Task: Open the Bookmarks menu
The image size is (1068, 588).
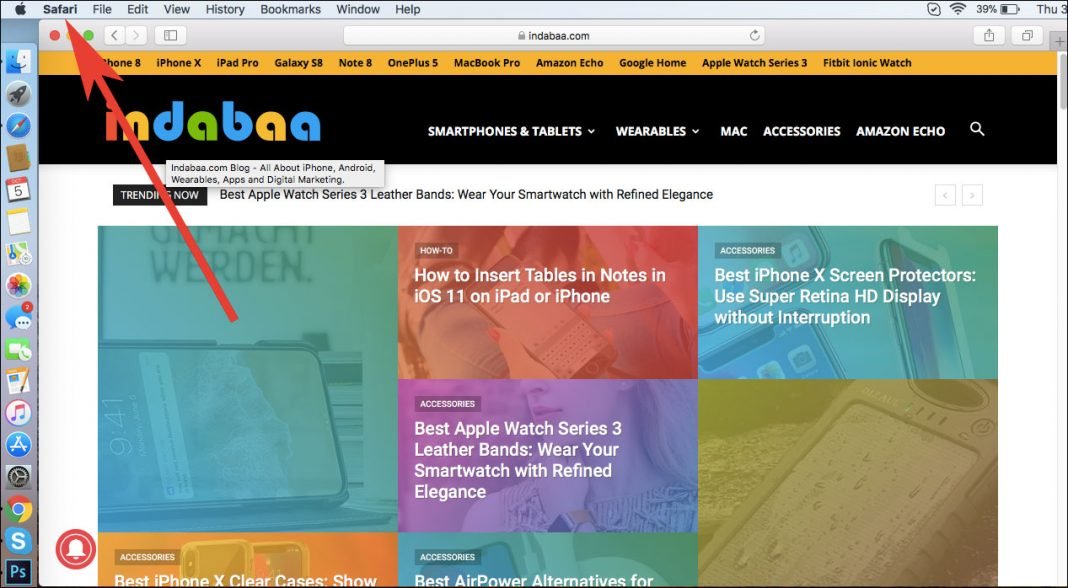Action: point(290,9)
